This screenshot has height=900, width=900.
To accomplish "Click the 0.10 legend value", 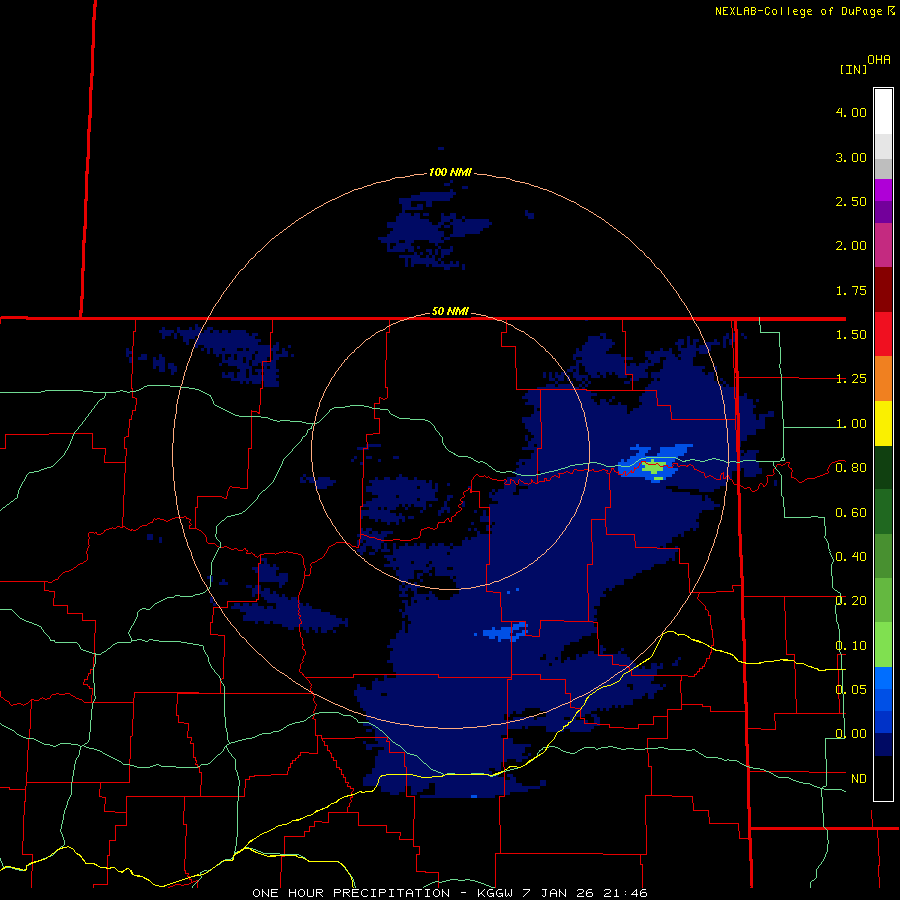I will coord(851,646).
